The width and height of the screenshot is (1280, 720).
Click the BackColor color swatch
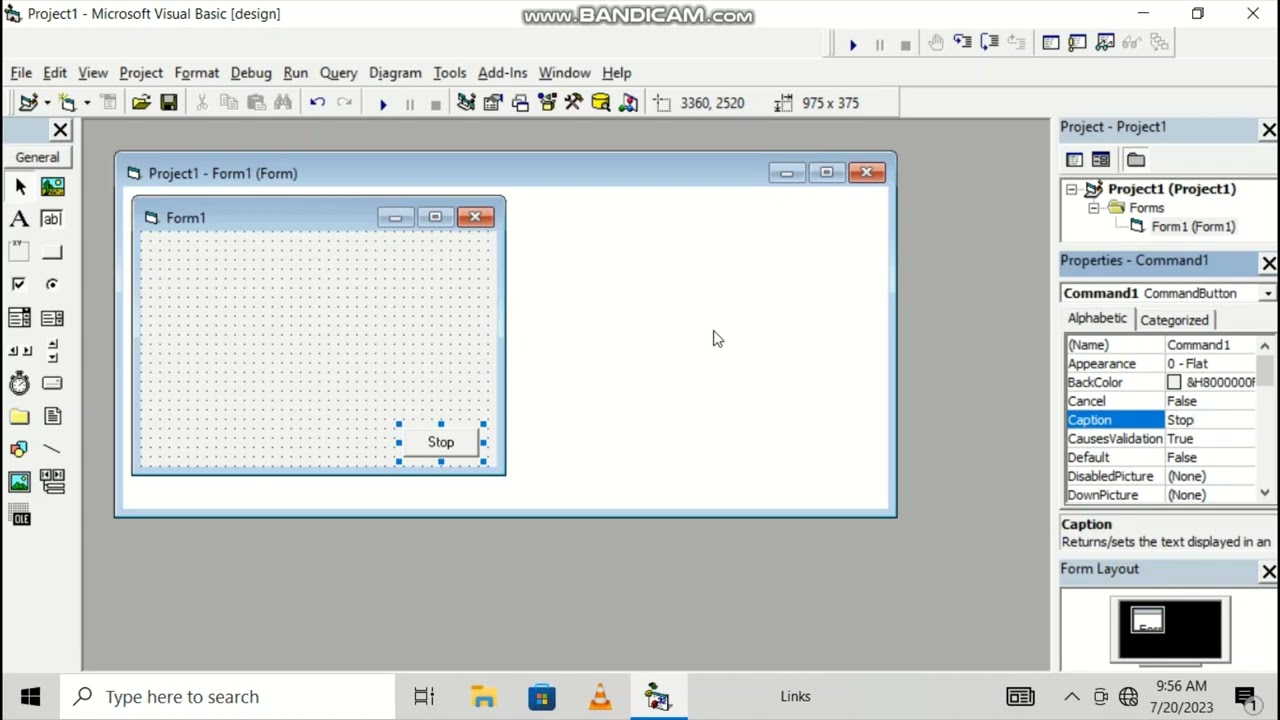coord(1175,383)
